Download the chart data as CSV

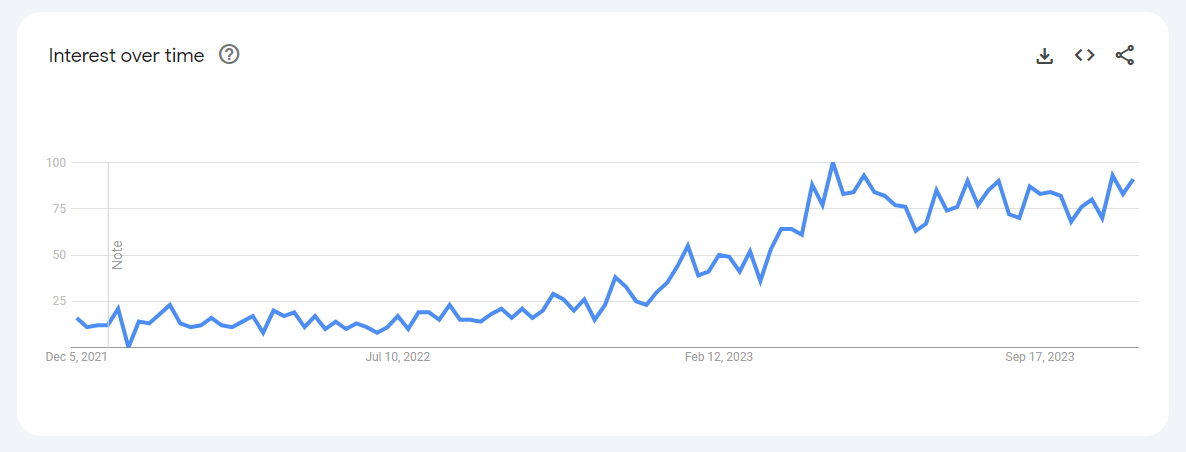tap(1045, 55)
